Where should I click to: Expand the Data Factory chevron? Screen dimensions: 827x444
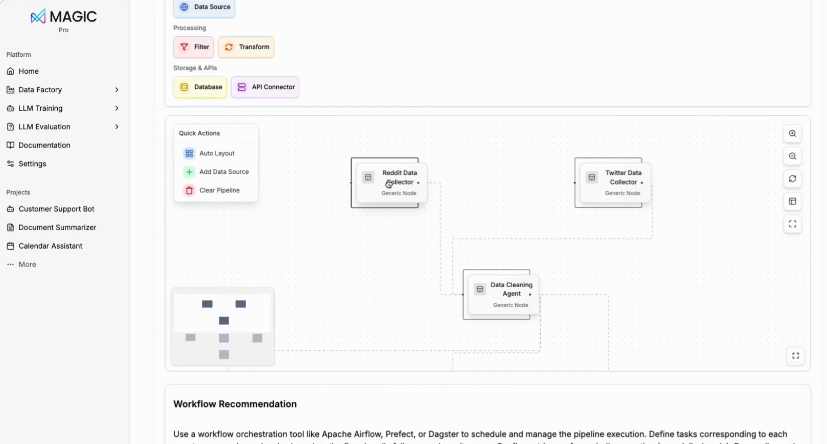(x=117, y=90)
